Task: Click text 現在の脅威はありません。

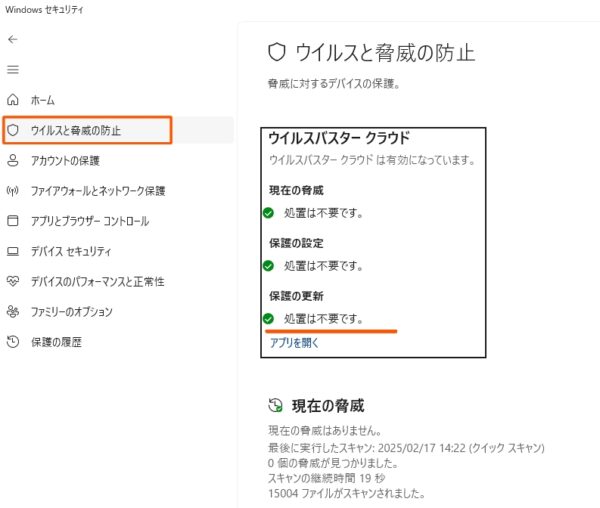Action: (325, 431)
